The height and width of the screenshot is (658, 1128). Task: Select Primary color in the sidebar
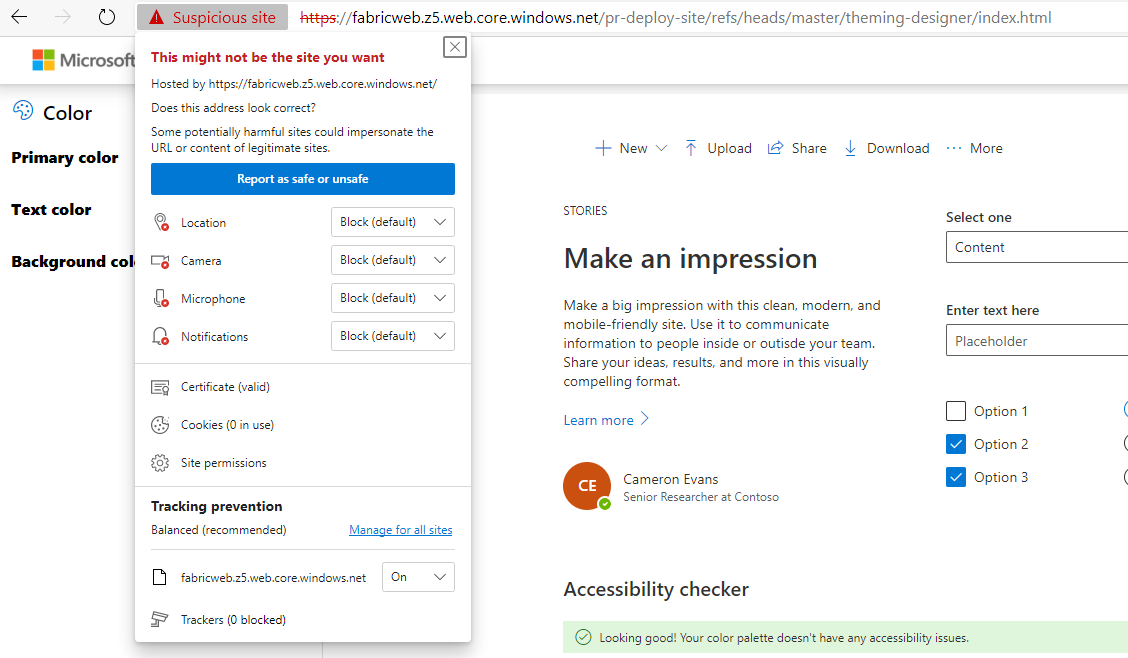pyautogui.click(x=64, y=157)
